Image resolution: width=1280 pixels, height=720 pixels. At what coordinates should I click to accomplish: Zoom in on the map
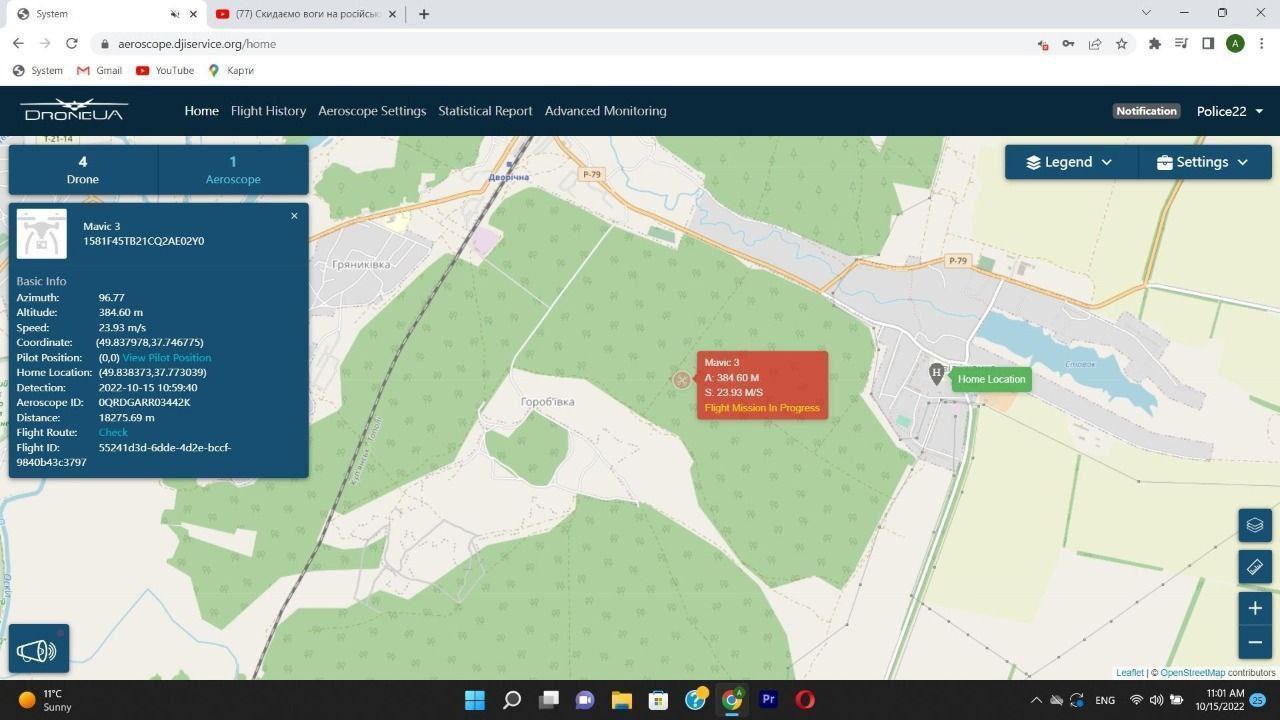(x=1255, y=608)
